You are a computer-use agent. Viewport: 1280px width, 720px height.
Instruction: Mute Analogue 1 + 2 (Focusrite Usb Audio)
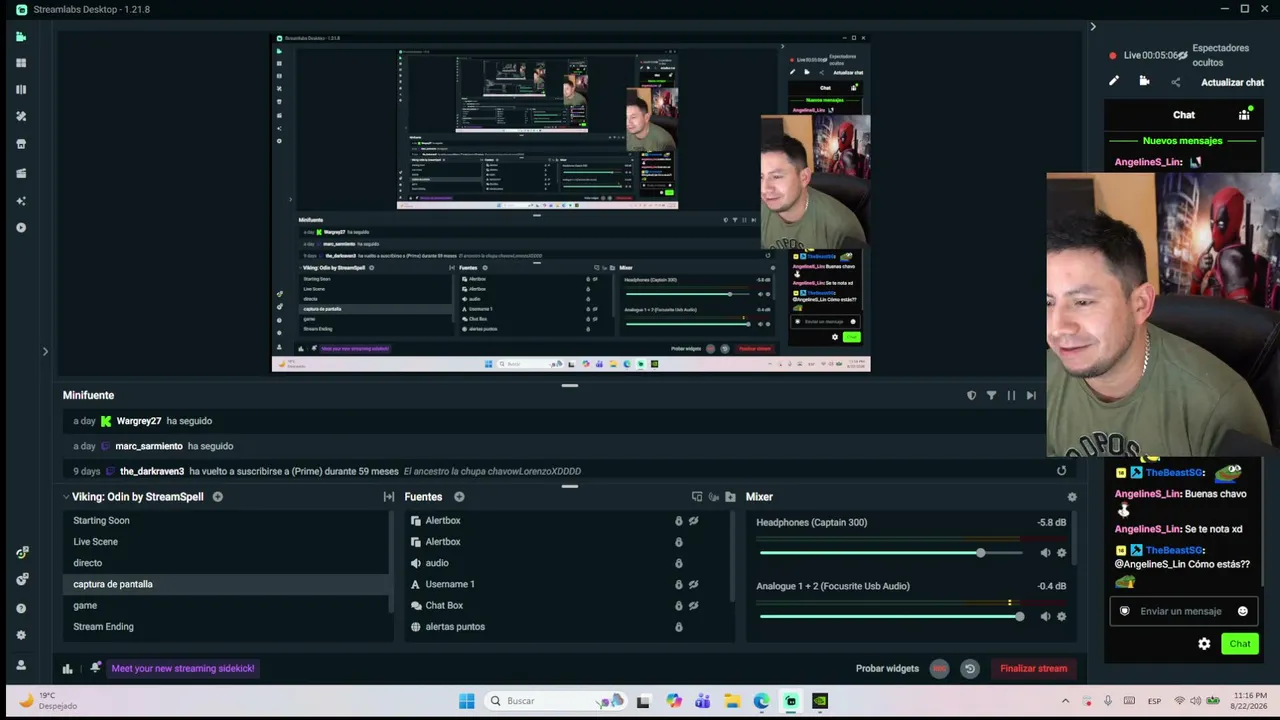coord(1045,616)
